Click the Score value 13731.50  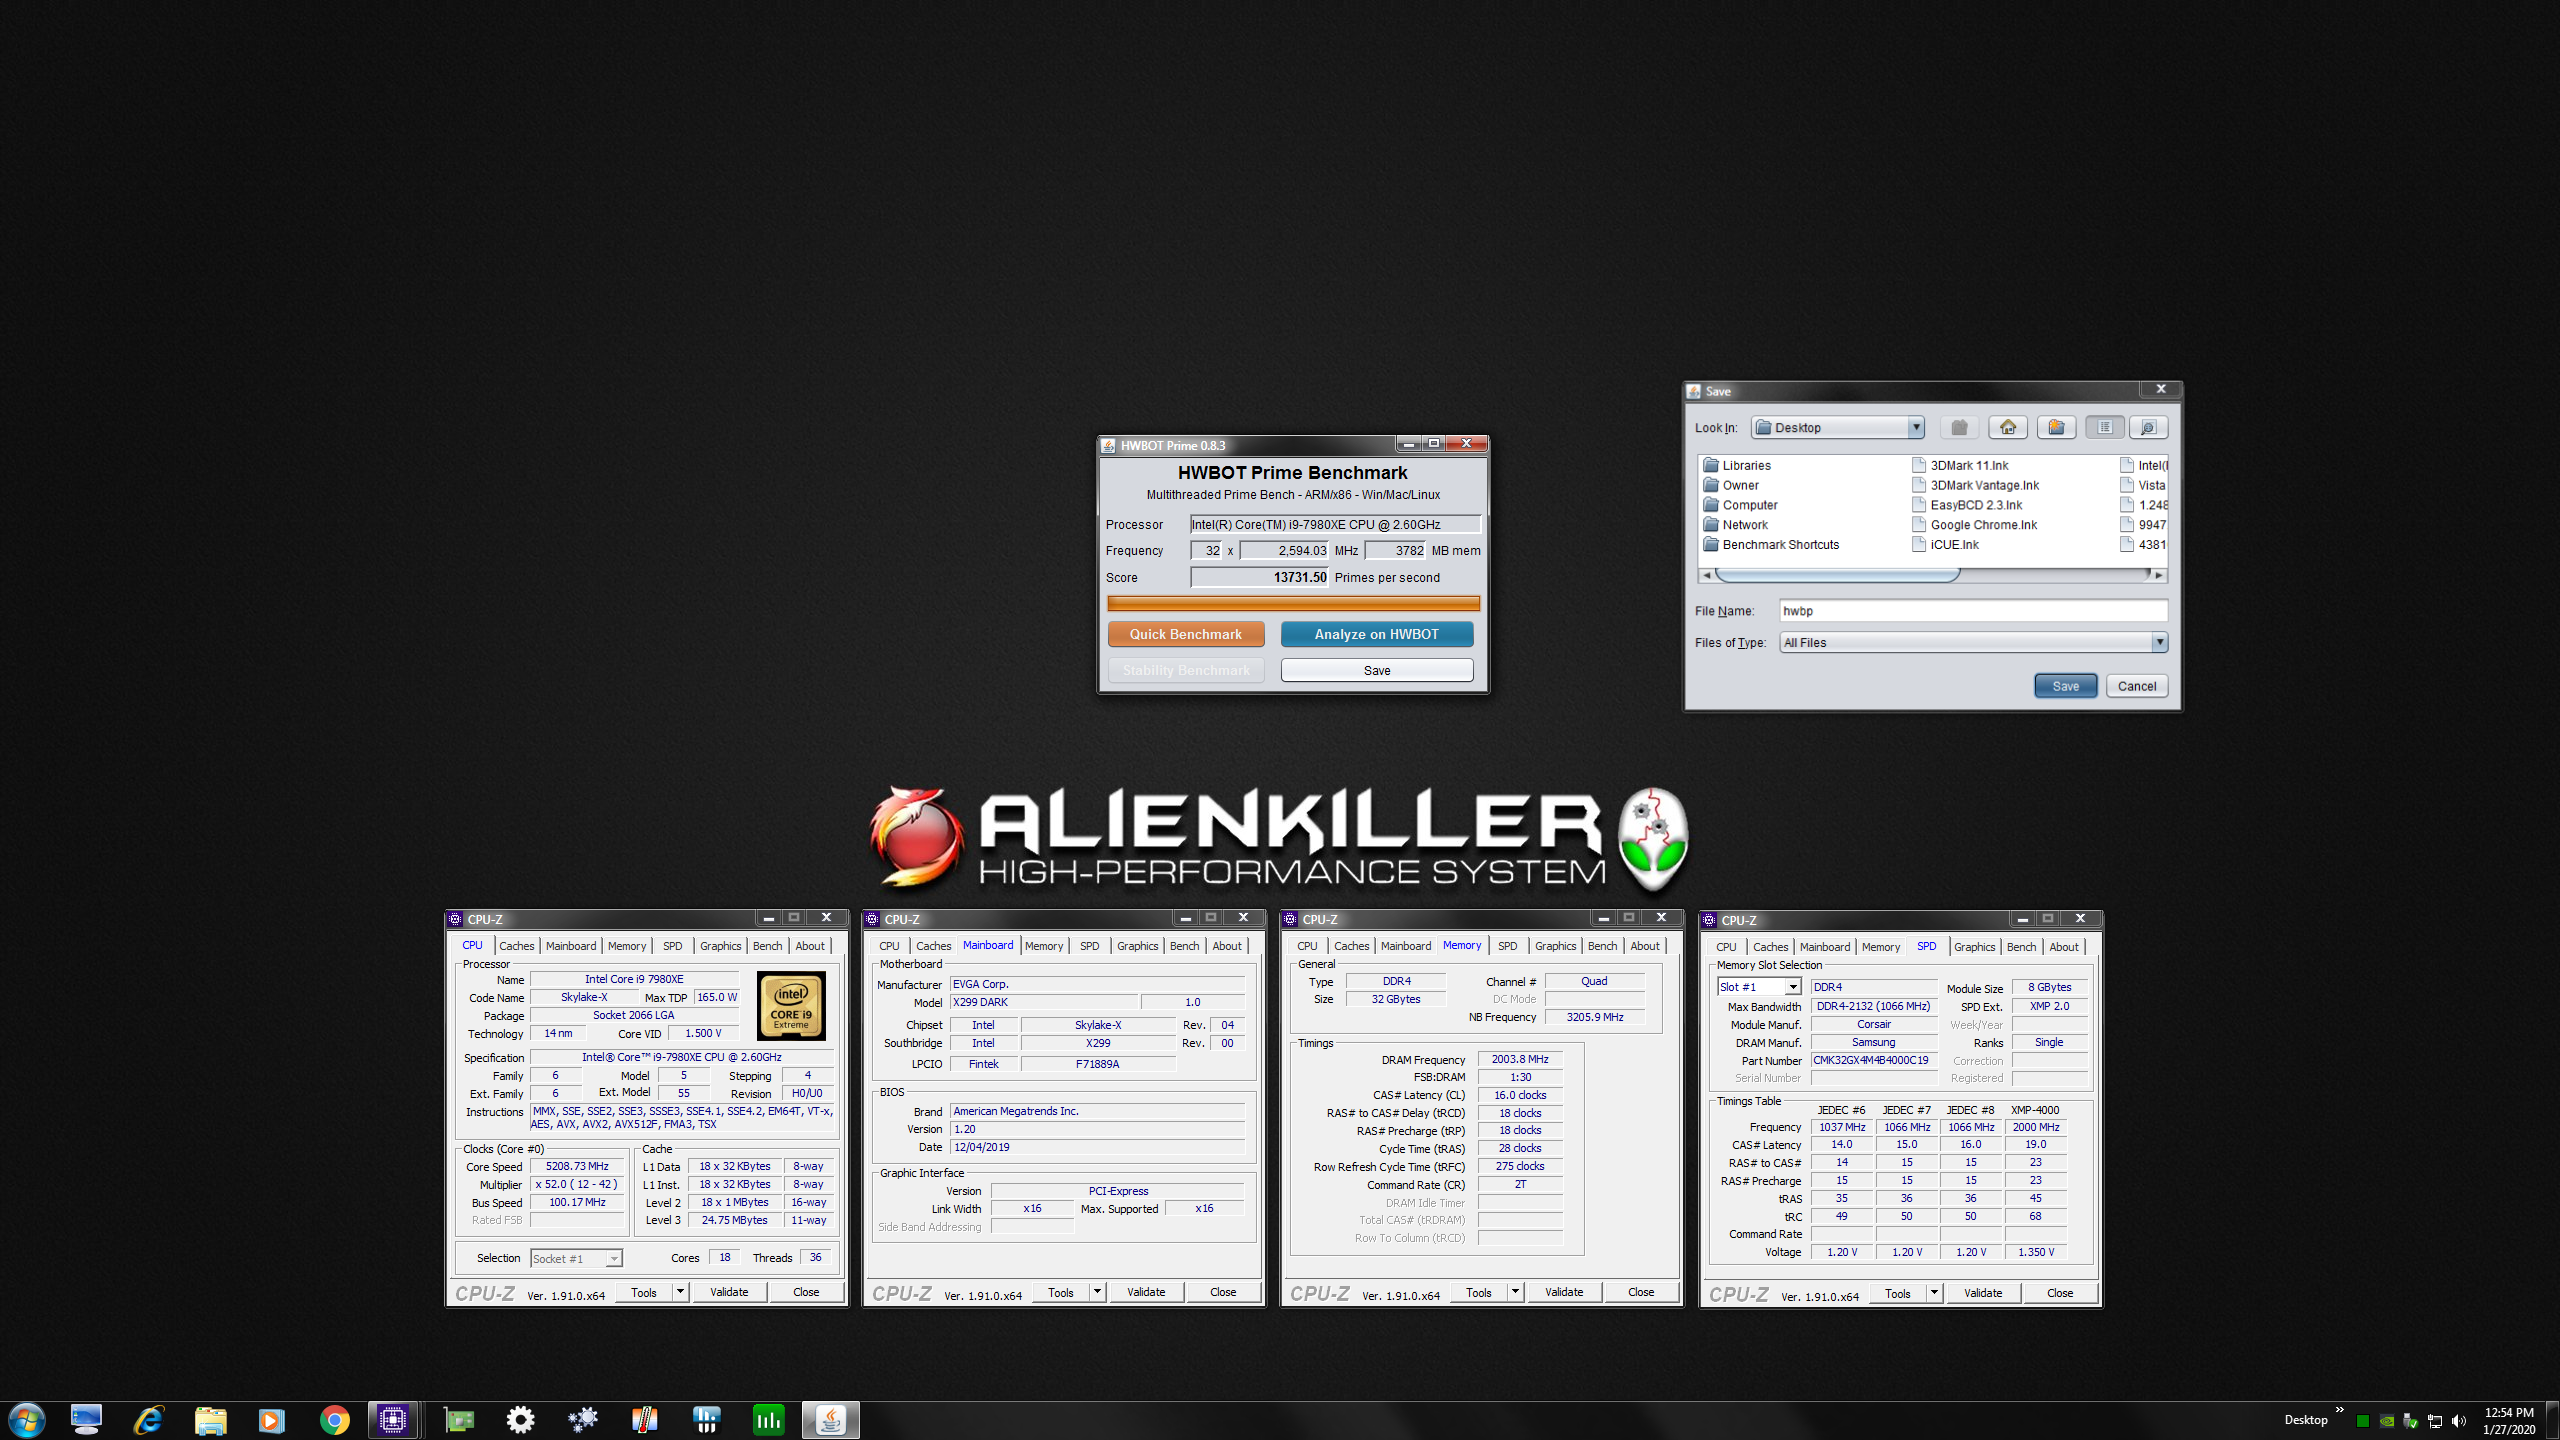click(x=1259, y=577)
